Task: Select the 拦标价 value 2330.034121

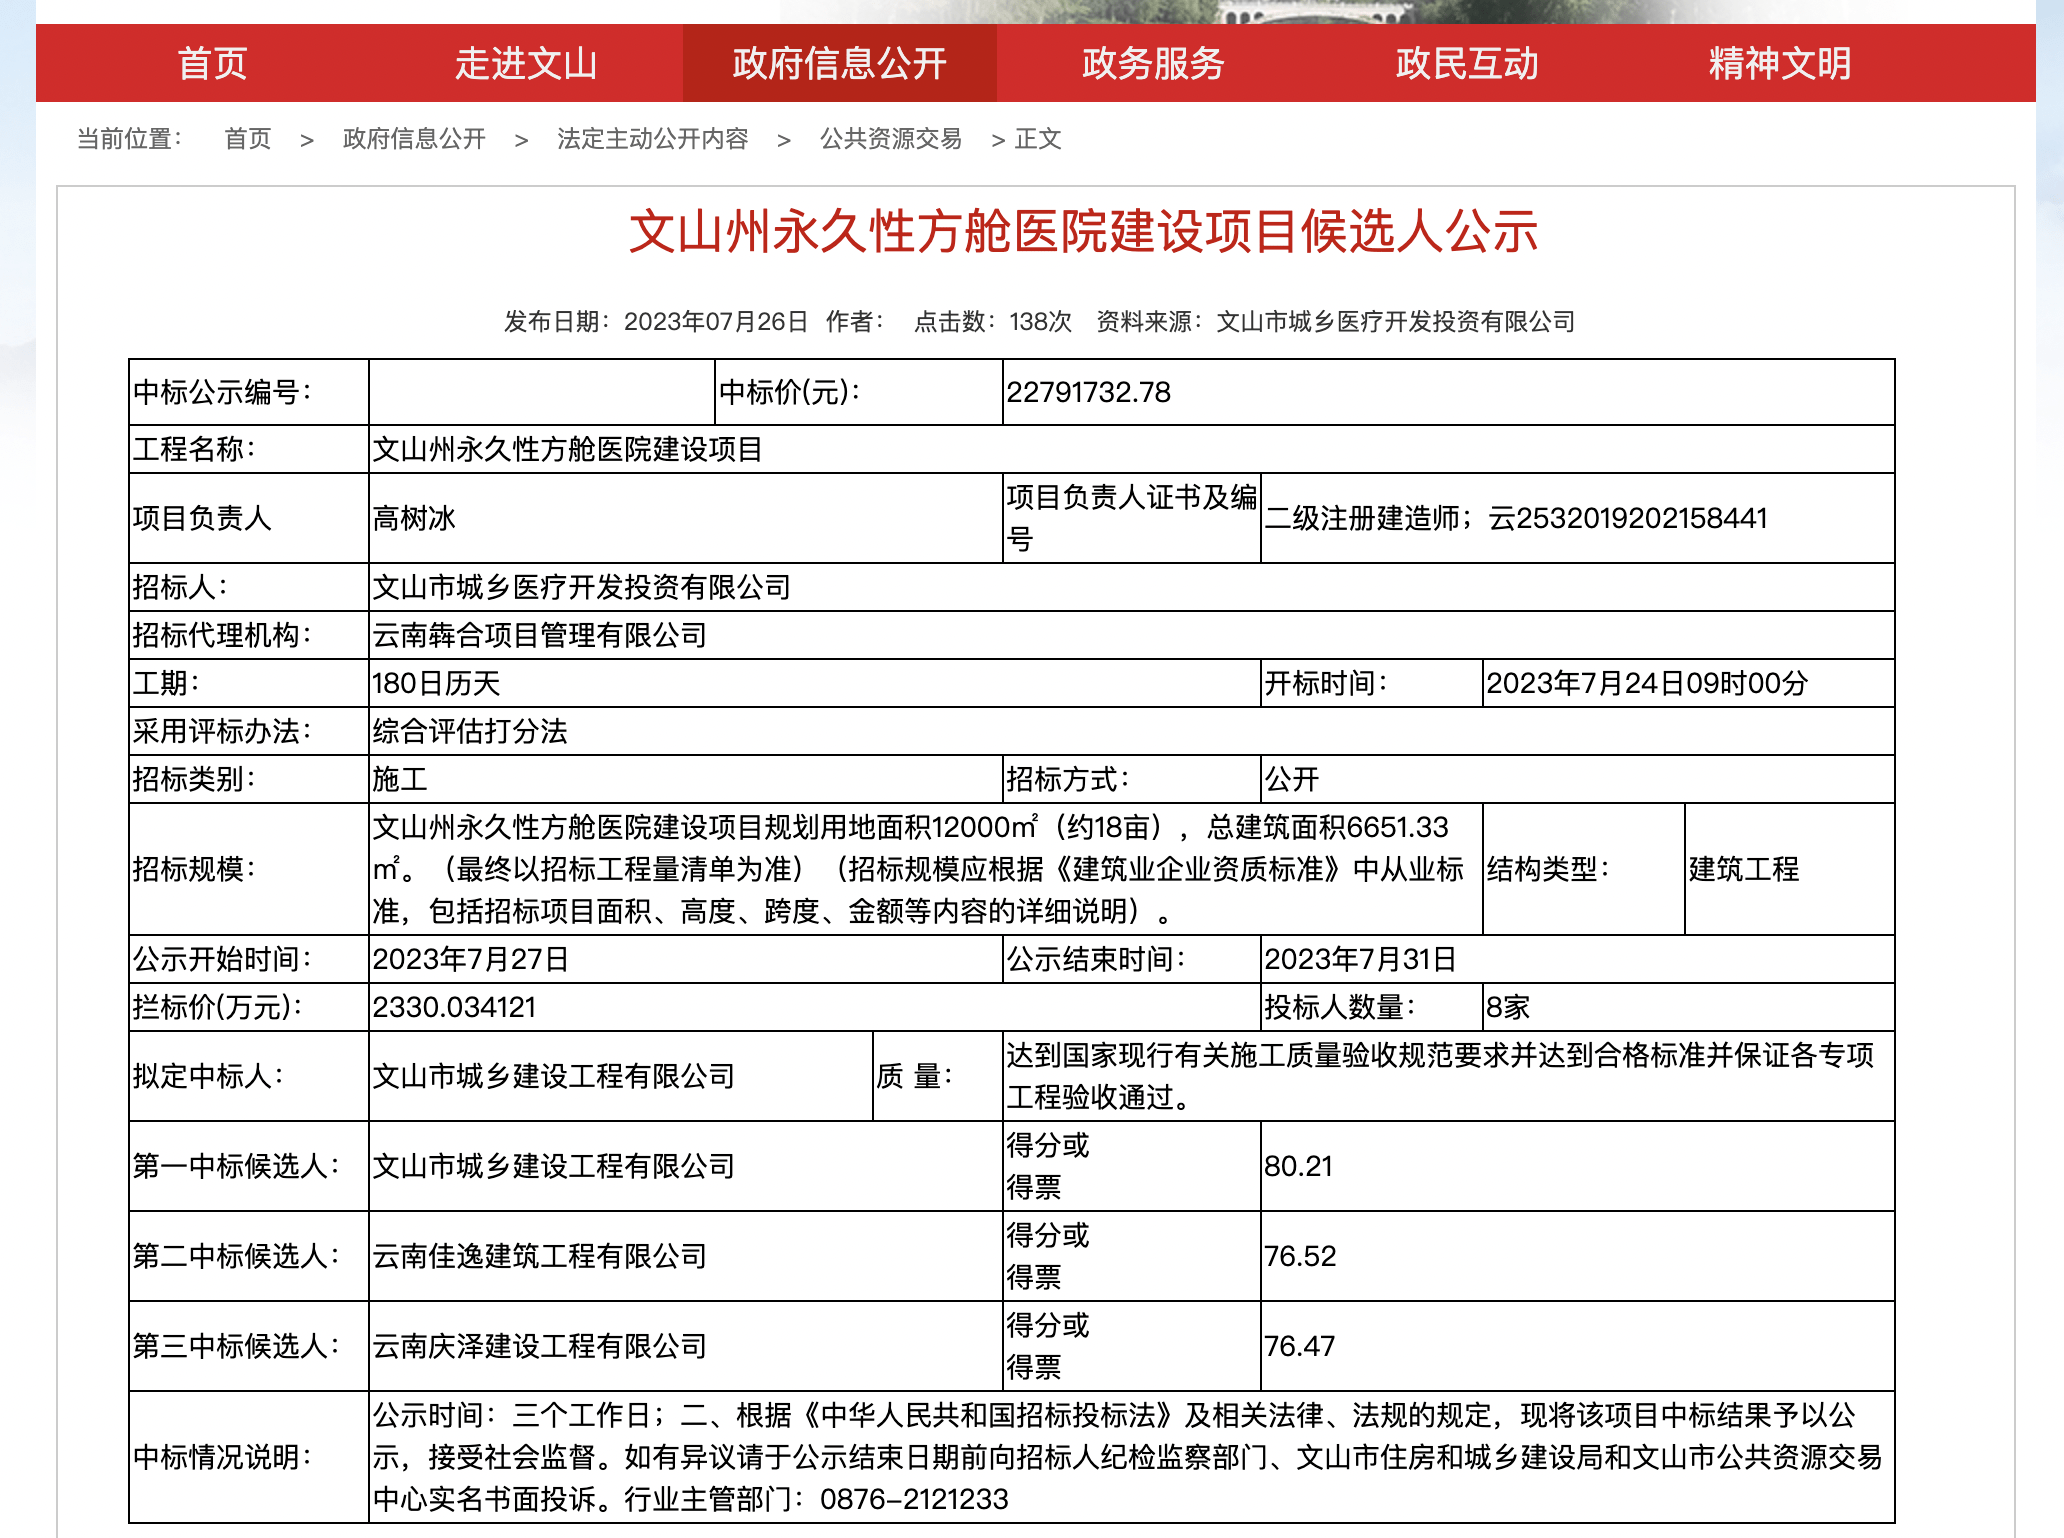Action: [x=455, y=1007]
